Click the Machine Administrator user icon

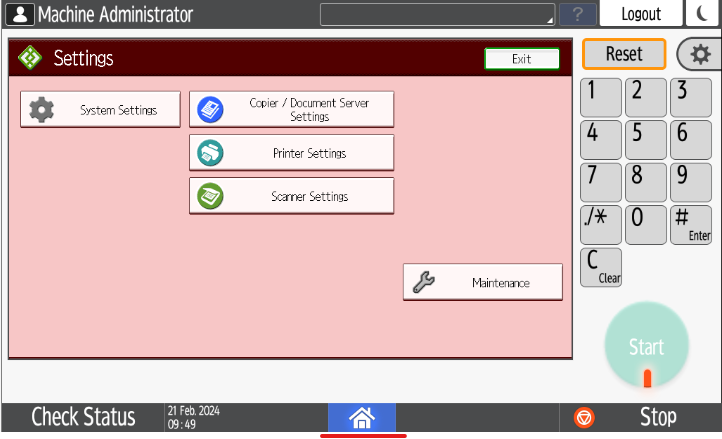(x=20, y=14)
